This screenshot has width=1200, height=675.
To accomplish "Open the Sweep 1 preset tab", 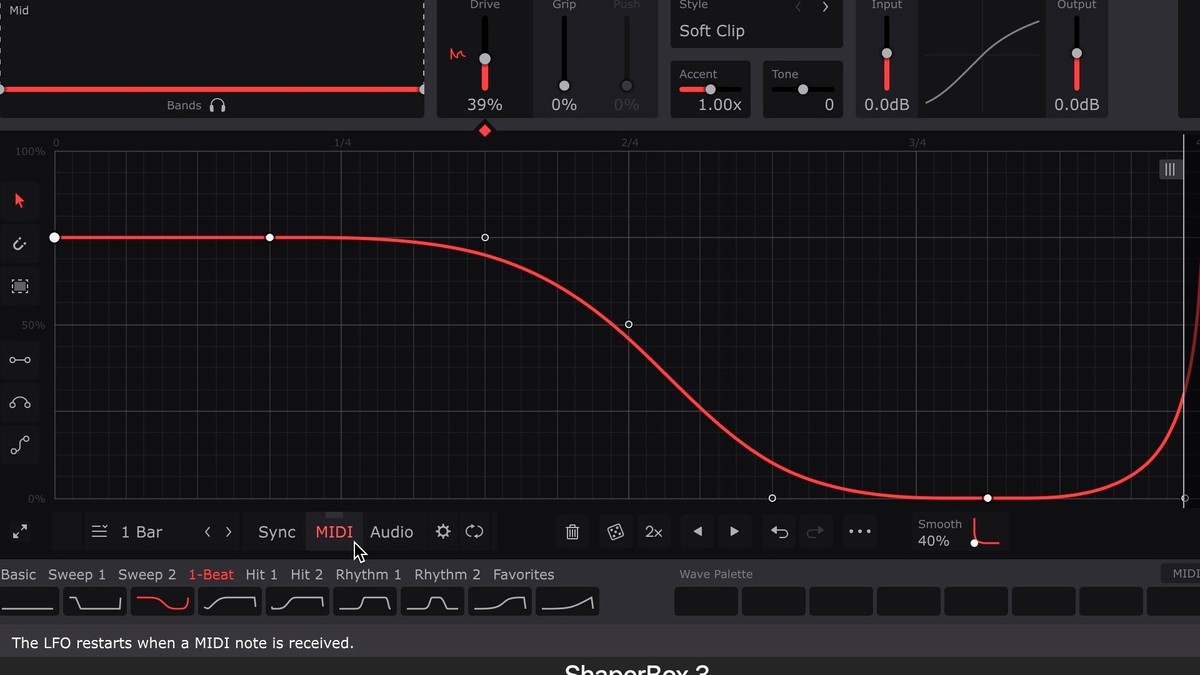I will tap(77, 575).
